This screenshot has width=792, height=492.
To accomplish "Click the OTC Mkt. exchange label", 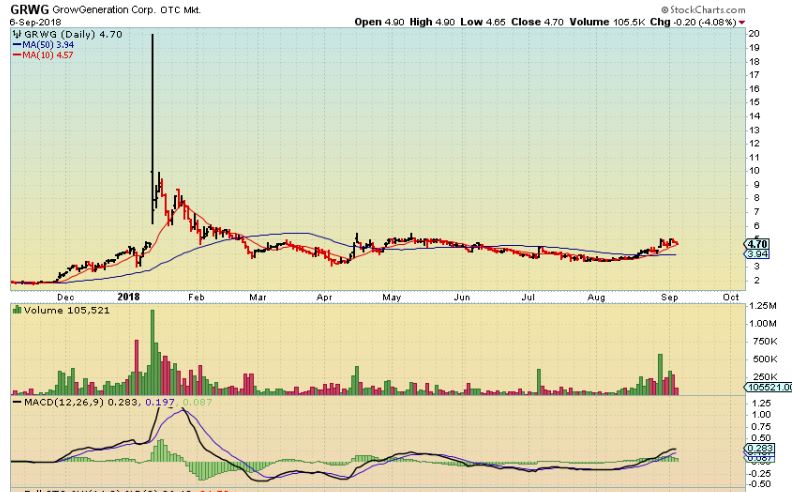I will point(181,10).
